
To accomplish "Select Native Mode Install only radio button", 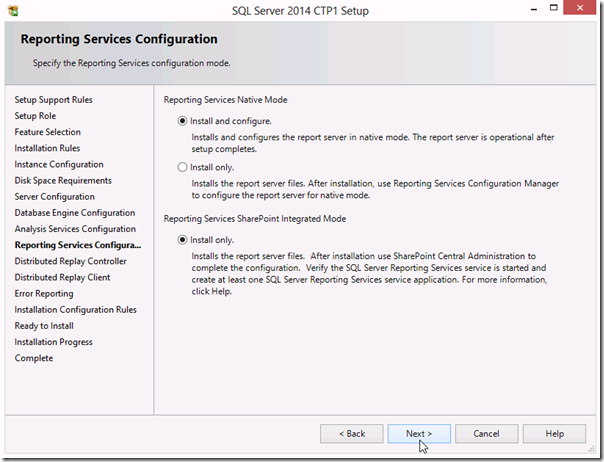I will (182, 167).
